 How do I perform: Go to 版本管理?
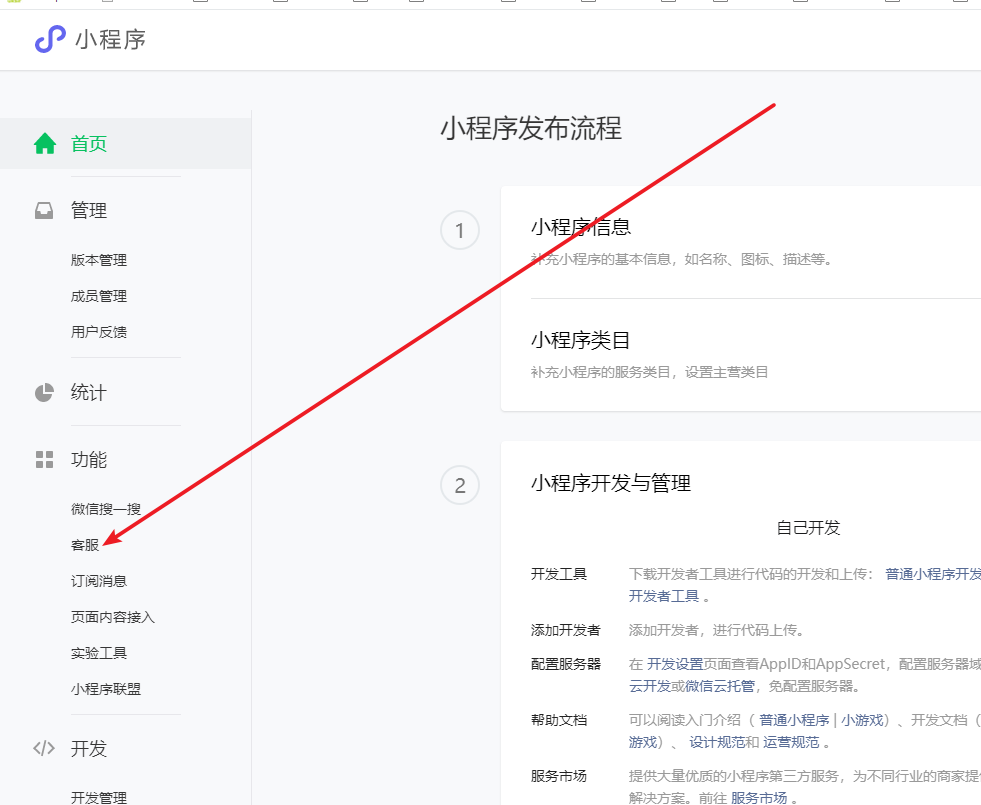point(99,260)
